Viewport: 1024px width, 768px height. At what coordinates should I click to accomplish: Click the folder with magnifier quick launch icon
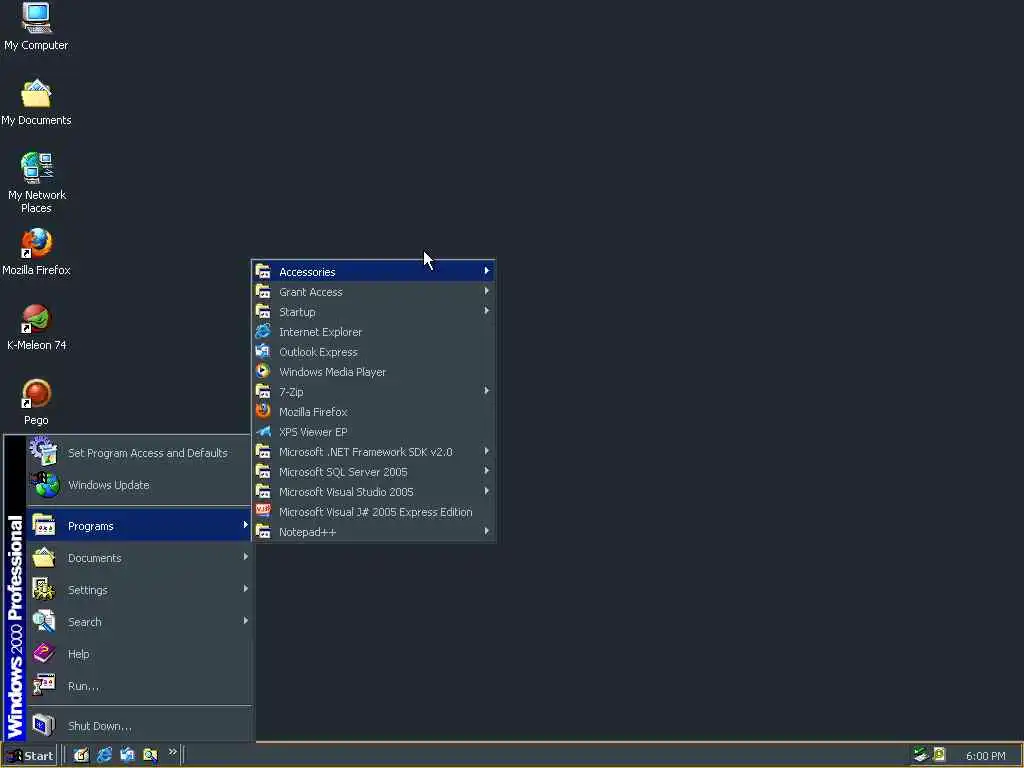tap(150, 755)
